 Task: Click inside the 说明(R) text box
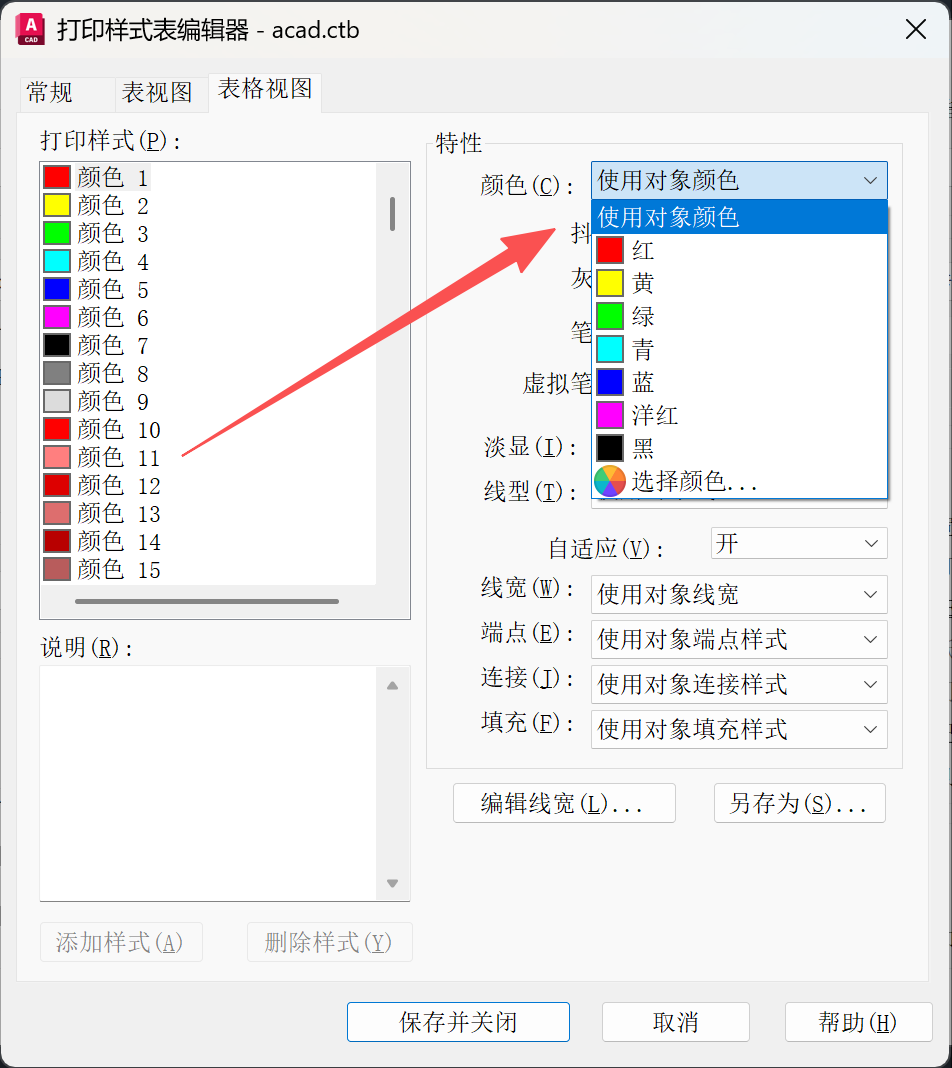tap(208, 783)
